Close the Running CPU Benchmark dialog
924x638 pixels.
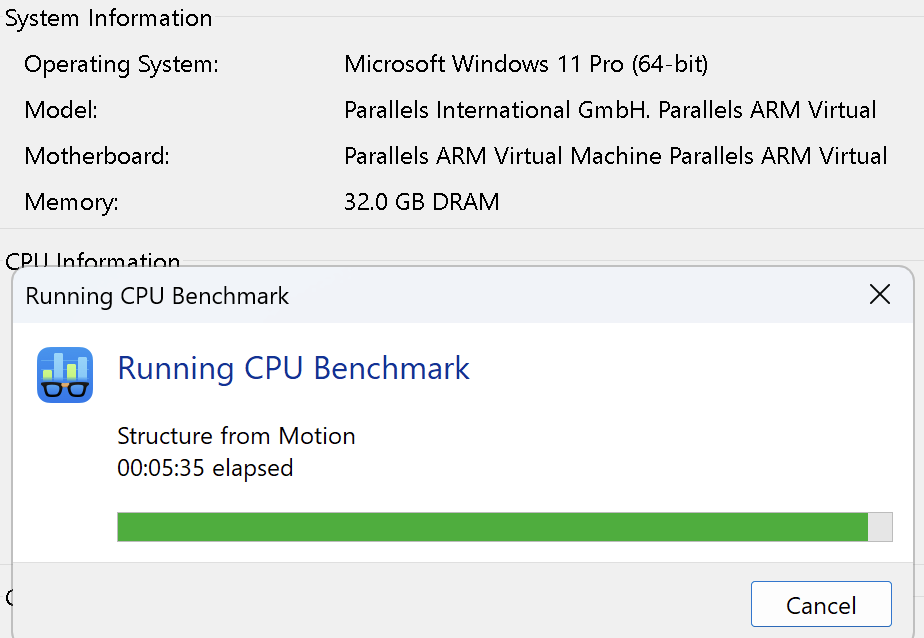tap(880, 295)
